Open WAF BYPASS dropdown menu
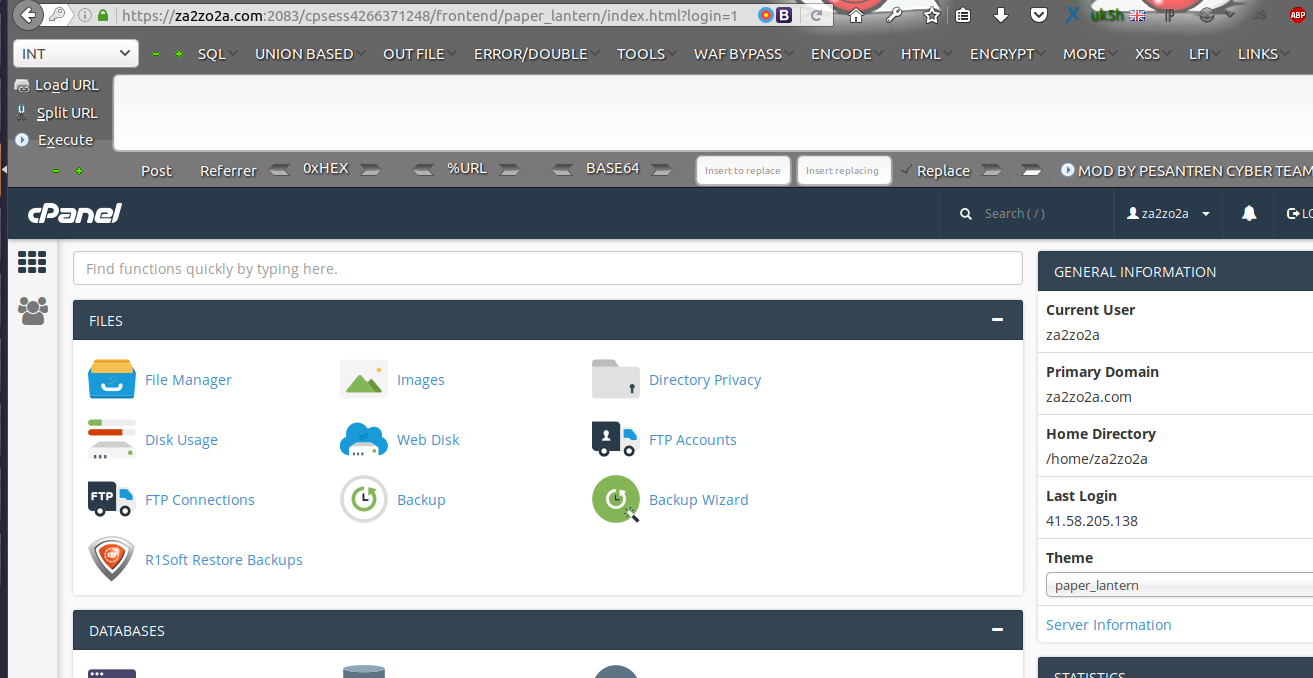Viewport: 1313px width, 678px height. (x=744, y=54)
